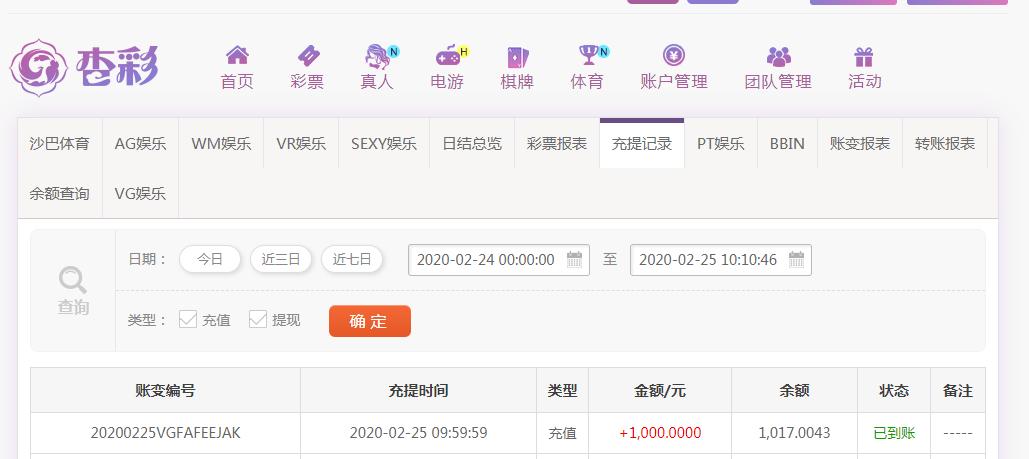Switch to the 彩票报表 tab
The width and height of the screenshot is (1029, 459).
point(557,143)
